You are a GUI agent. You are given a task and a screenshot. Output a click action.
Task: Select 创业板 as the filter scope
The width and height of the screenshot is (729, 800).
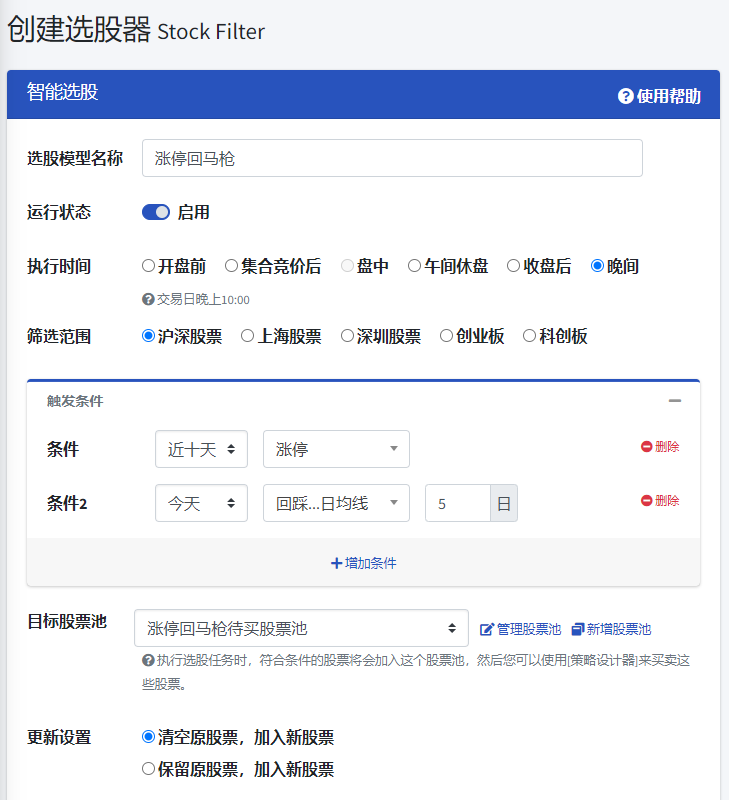(x=447, y=336)
